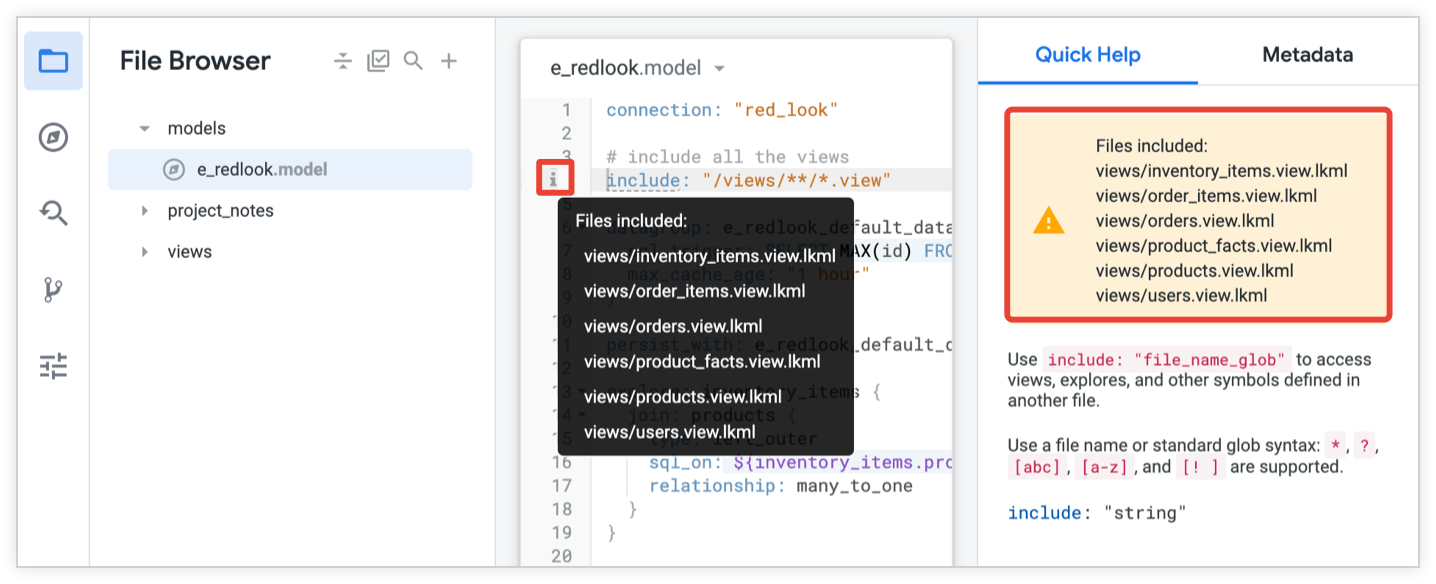The height and width of the screenshot is (584, 1436).
Task: Click the collapse all folders icon
Action: tap(343, 61)
